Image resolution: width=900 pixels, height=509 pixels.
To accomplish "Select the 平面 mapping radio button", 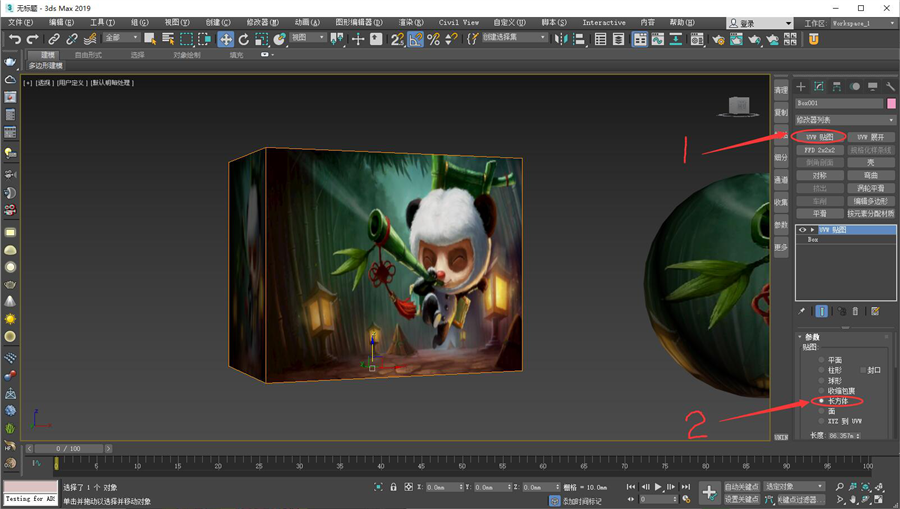I will 821,360.
